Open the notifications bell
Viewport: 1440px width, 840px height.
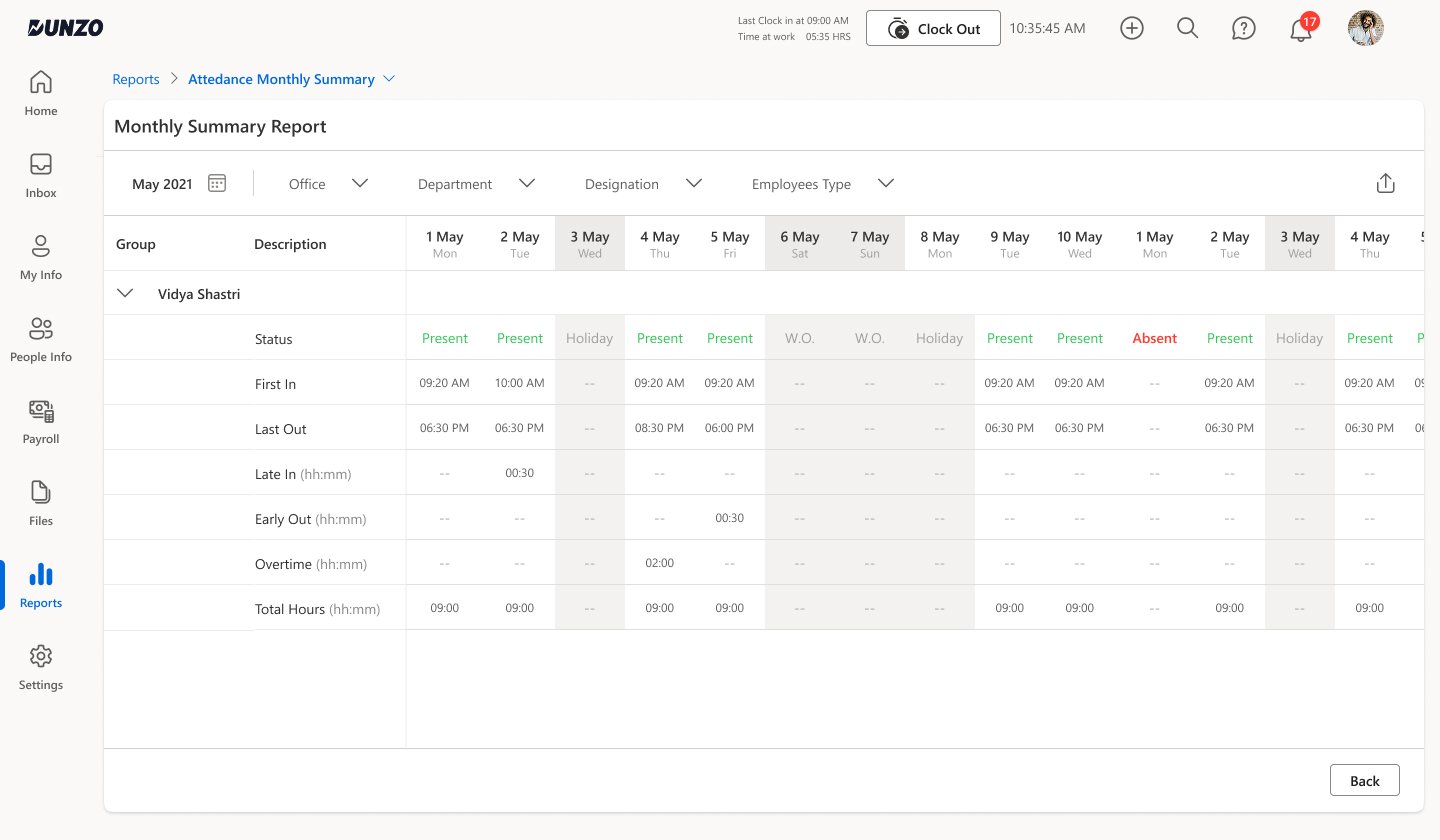point(1300,30)
